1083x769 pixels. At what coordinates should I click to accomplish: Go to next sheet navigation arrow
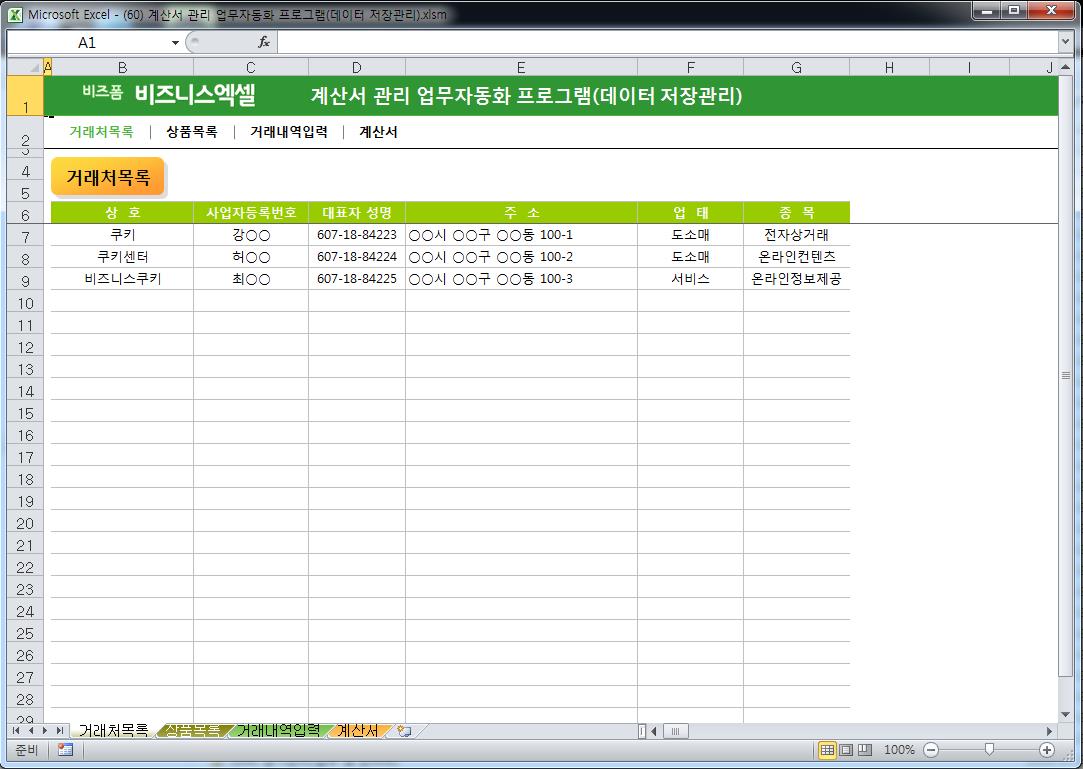click(x=45, y=730)
